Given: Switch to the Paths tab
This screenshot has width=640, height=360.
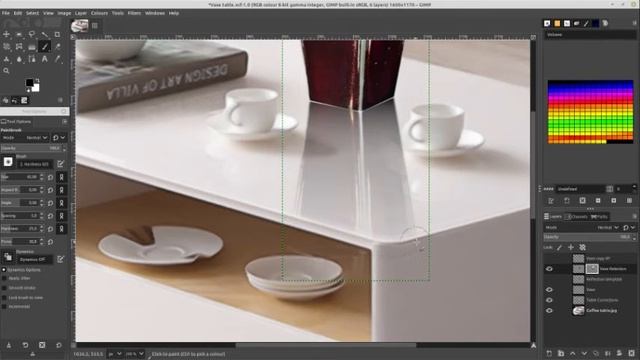Looking at the screenshot, I should 599,216.
